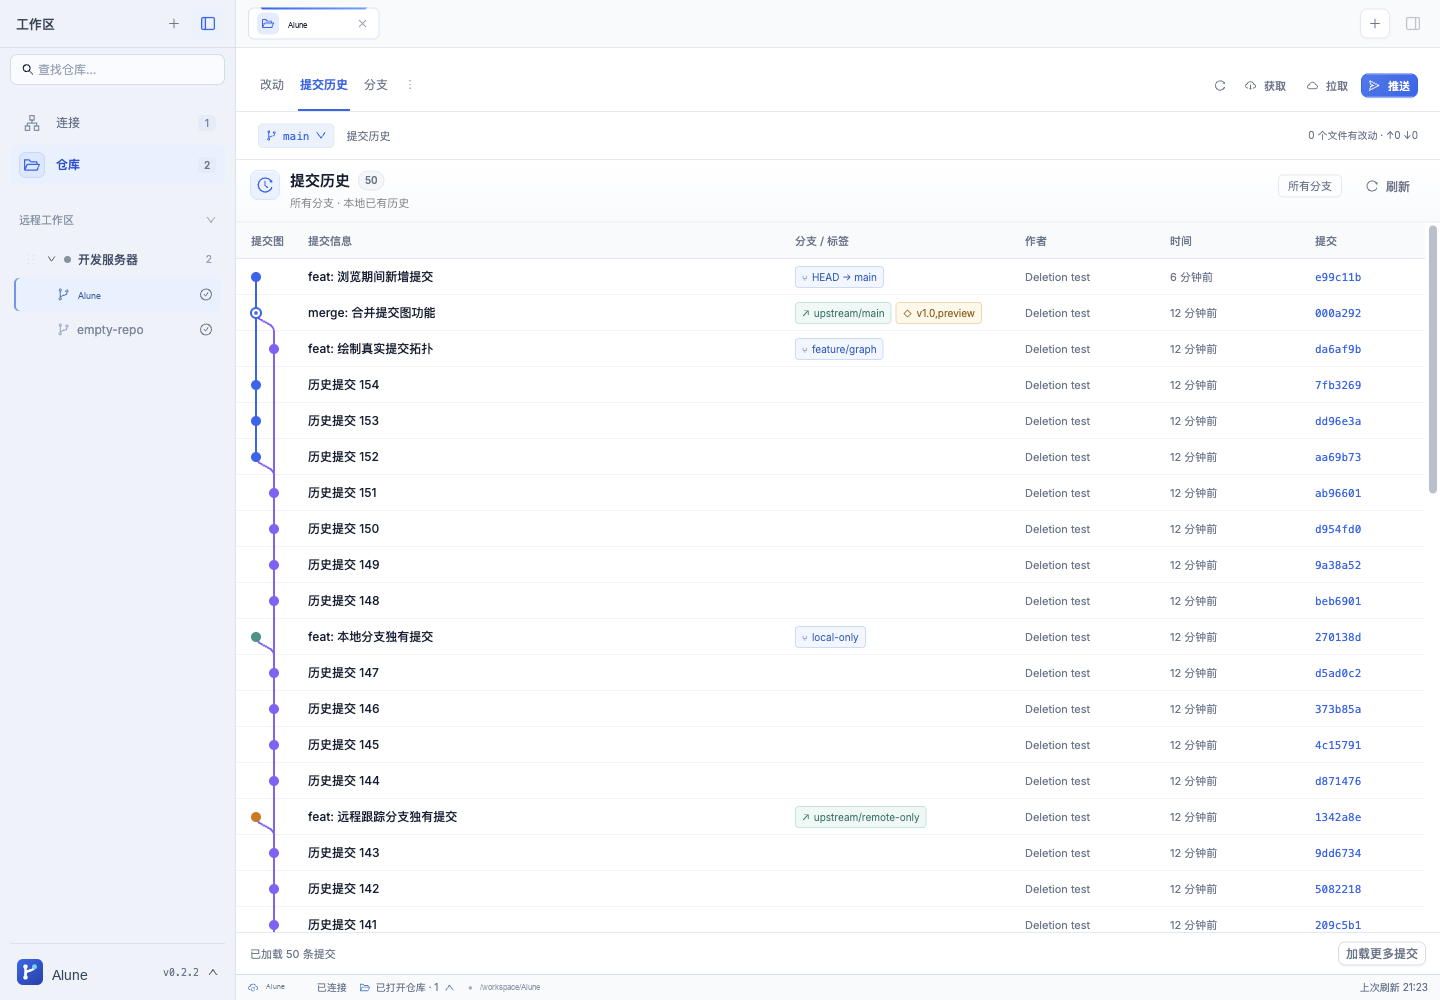The height and width of the screenshot is (1000, 1440).
Task: Open commit hash e99c11b
Action: coord(1338,277)
